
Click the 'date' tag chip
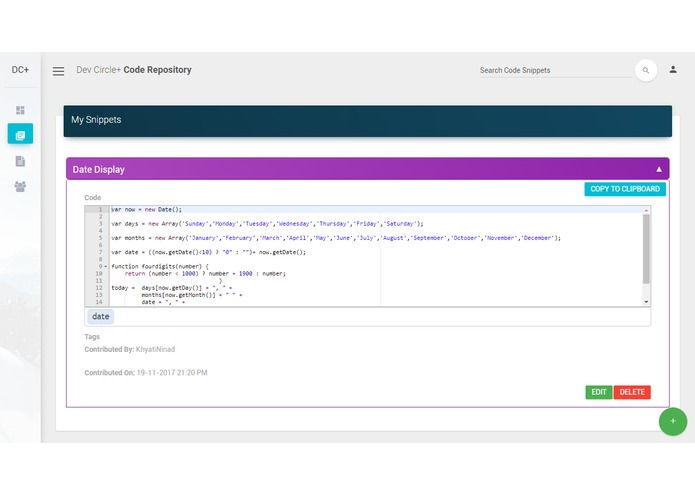(101, 316)
